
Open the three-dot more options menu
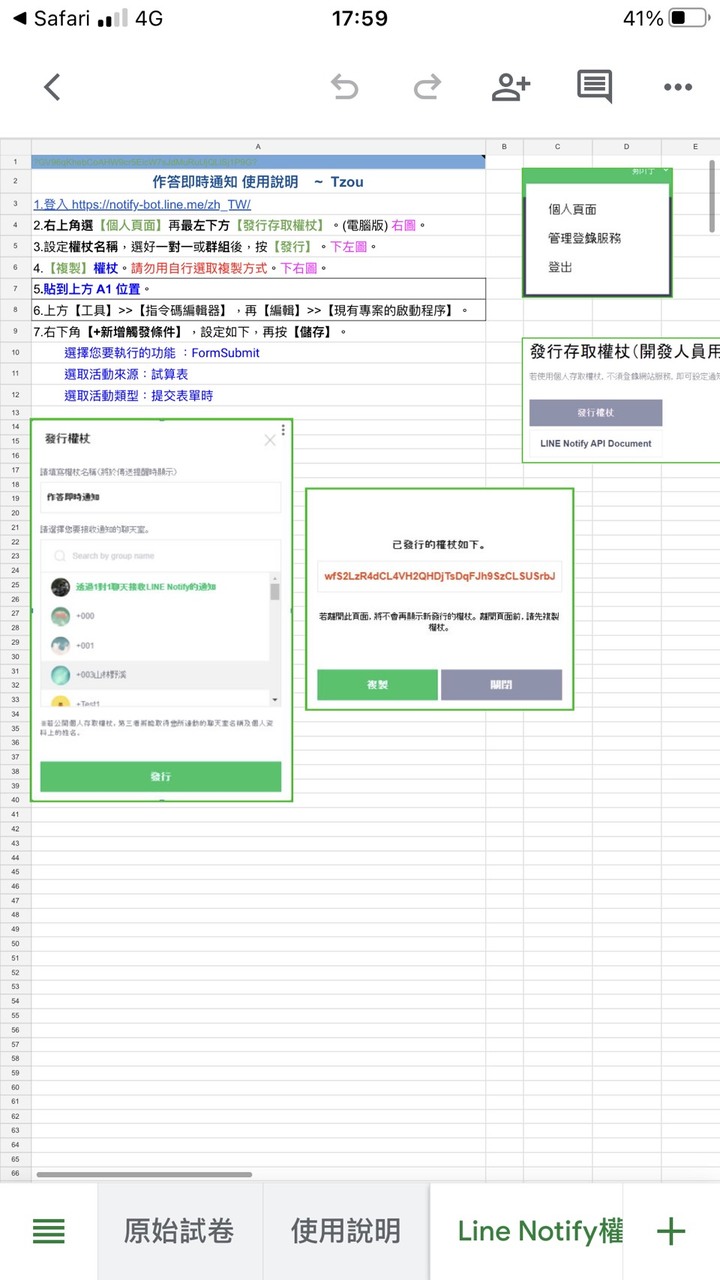678,87
